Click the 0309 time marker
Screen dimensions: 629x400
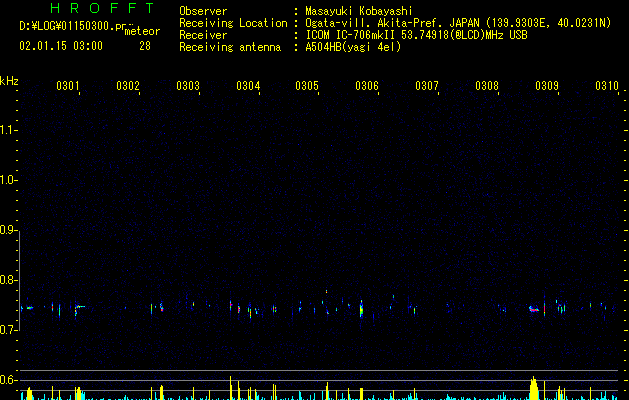click(547, 86)
